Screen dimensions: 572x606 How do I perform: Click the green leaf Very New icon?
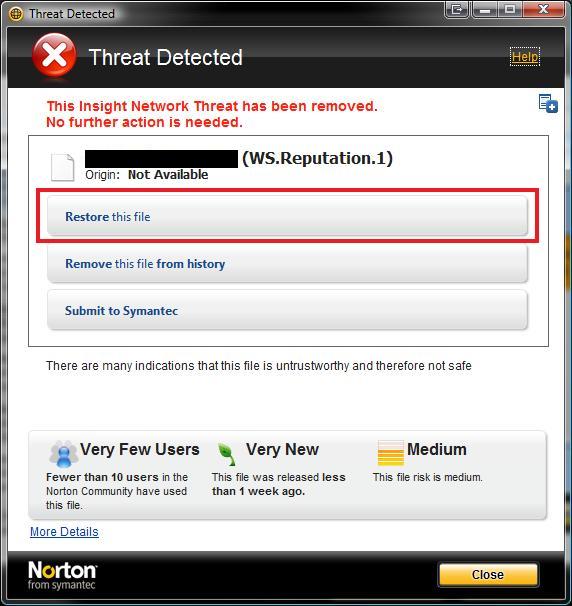(226, 453)
